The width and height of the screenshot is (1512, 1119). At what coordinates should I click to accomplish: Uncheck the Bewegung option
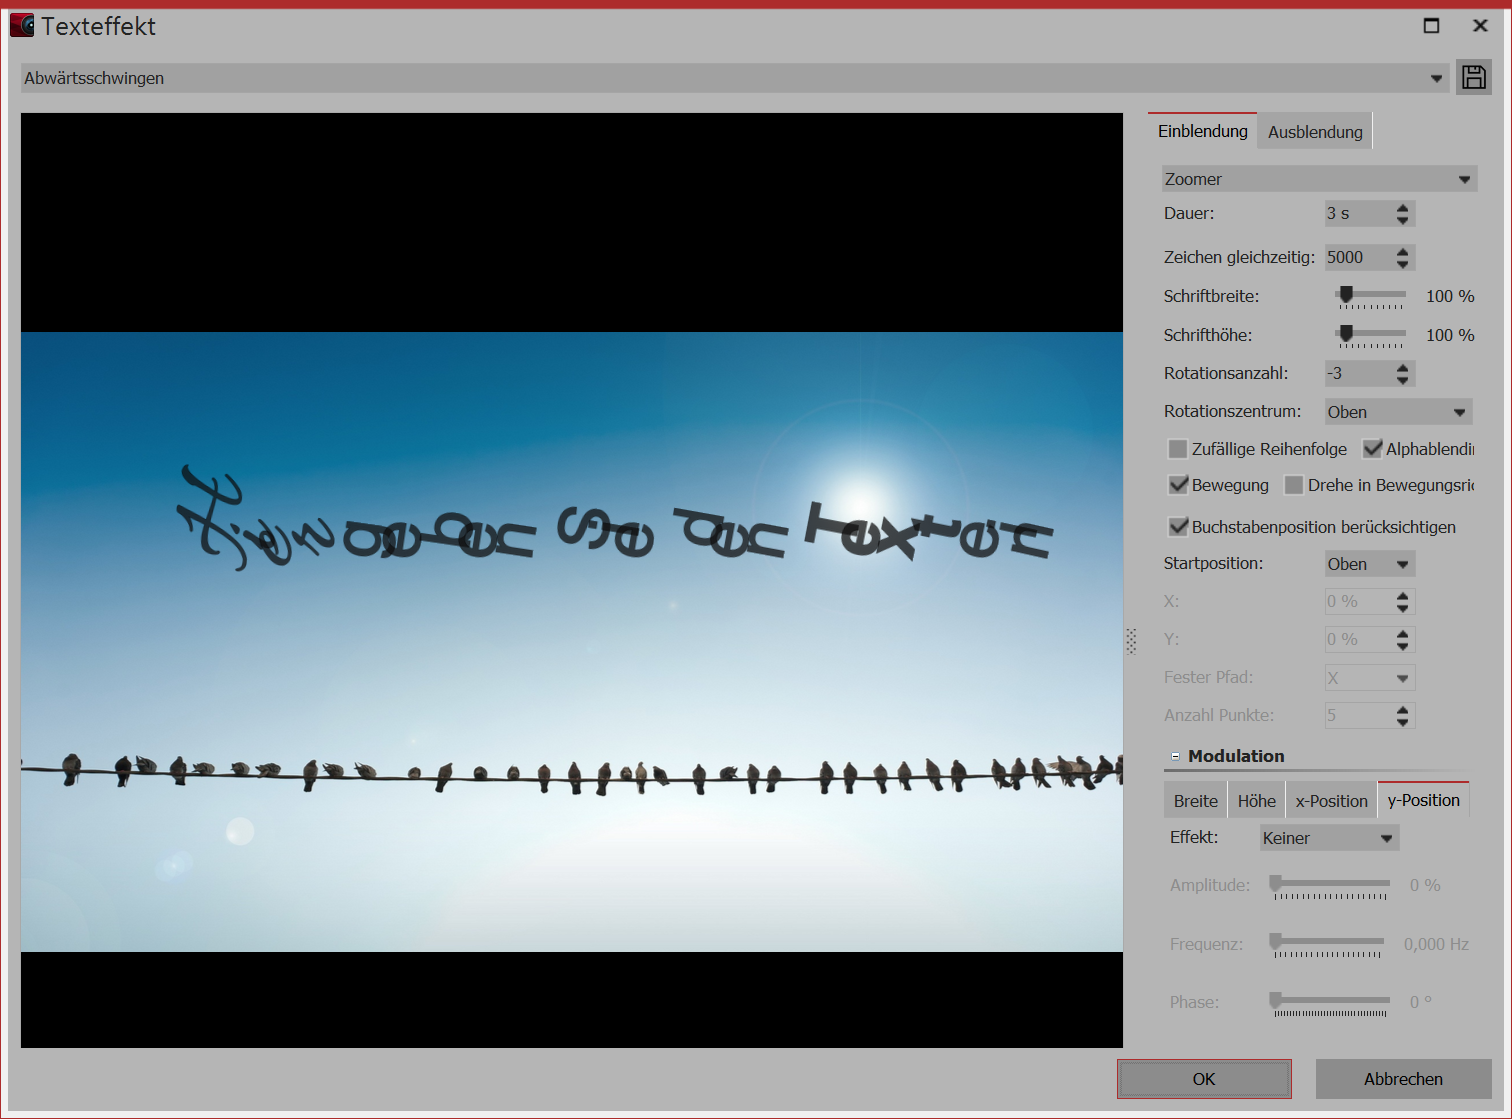(1177, 484)
